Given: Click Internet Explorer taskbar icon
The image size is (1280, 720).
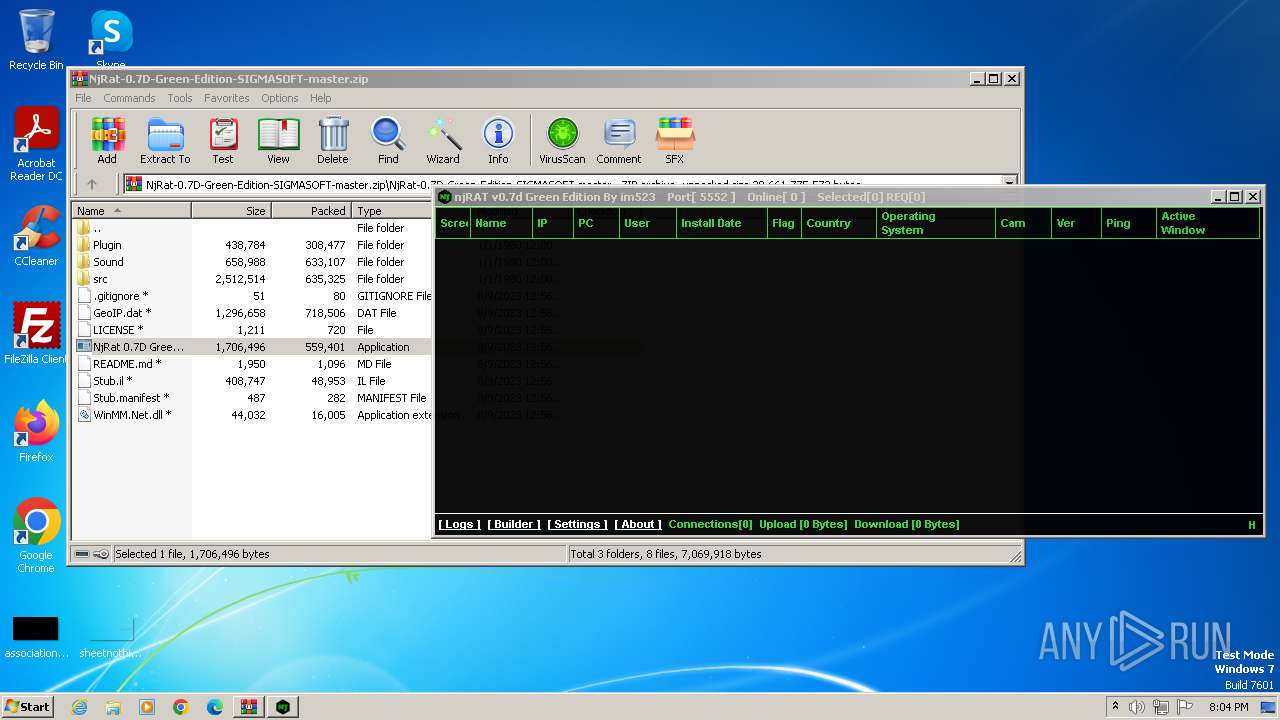Looking at the screenshot, I should pos(80,707).
